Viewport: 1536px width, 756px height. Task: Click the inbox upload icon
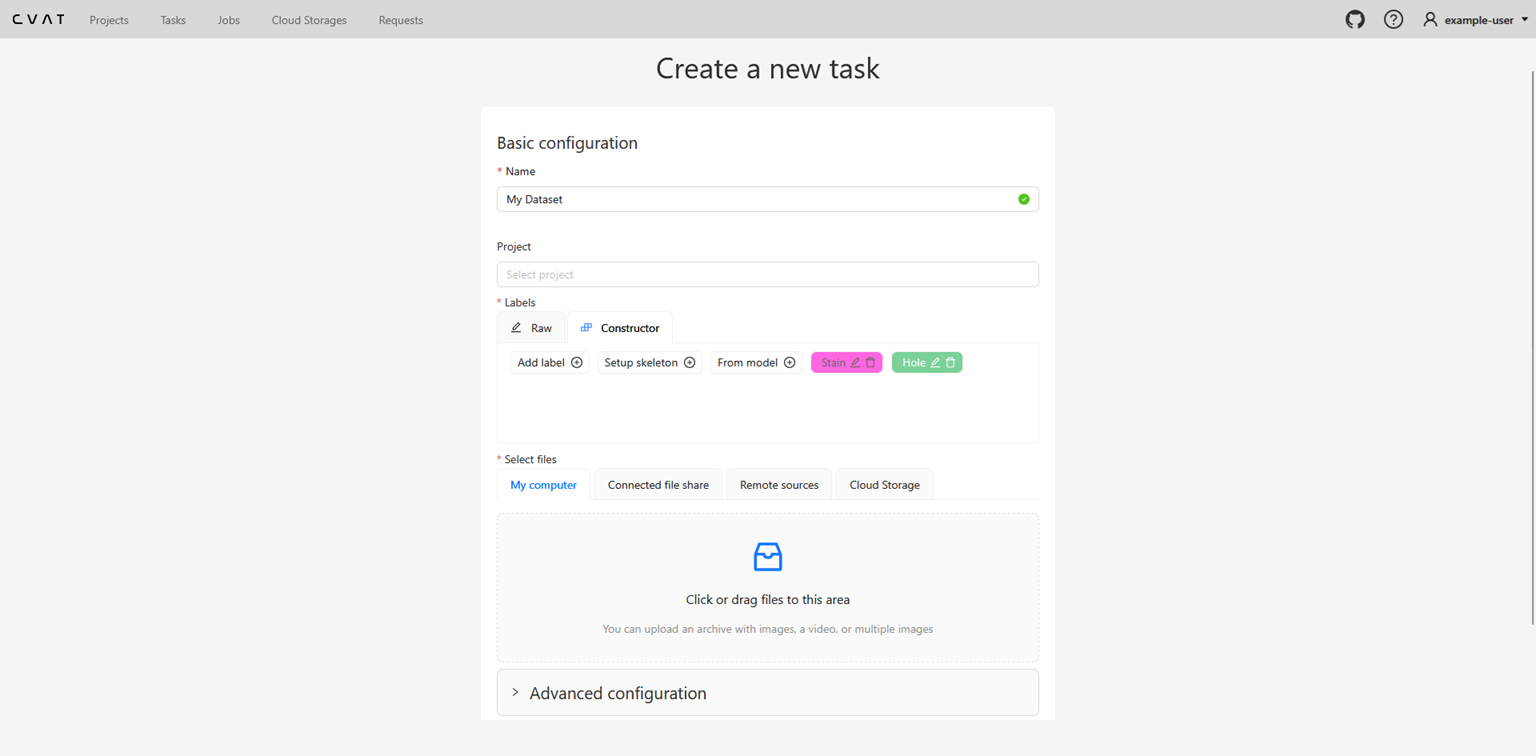click(x=767, y=557)
